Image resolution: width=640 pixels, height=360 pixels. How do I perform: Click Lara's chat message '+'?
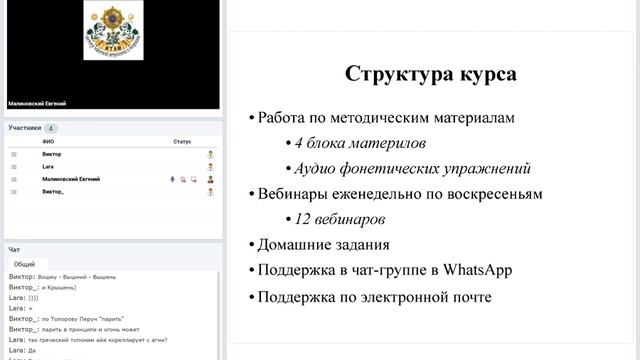(30, 309)
